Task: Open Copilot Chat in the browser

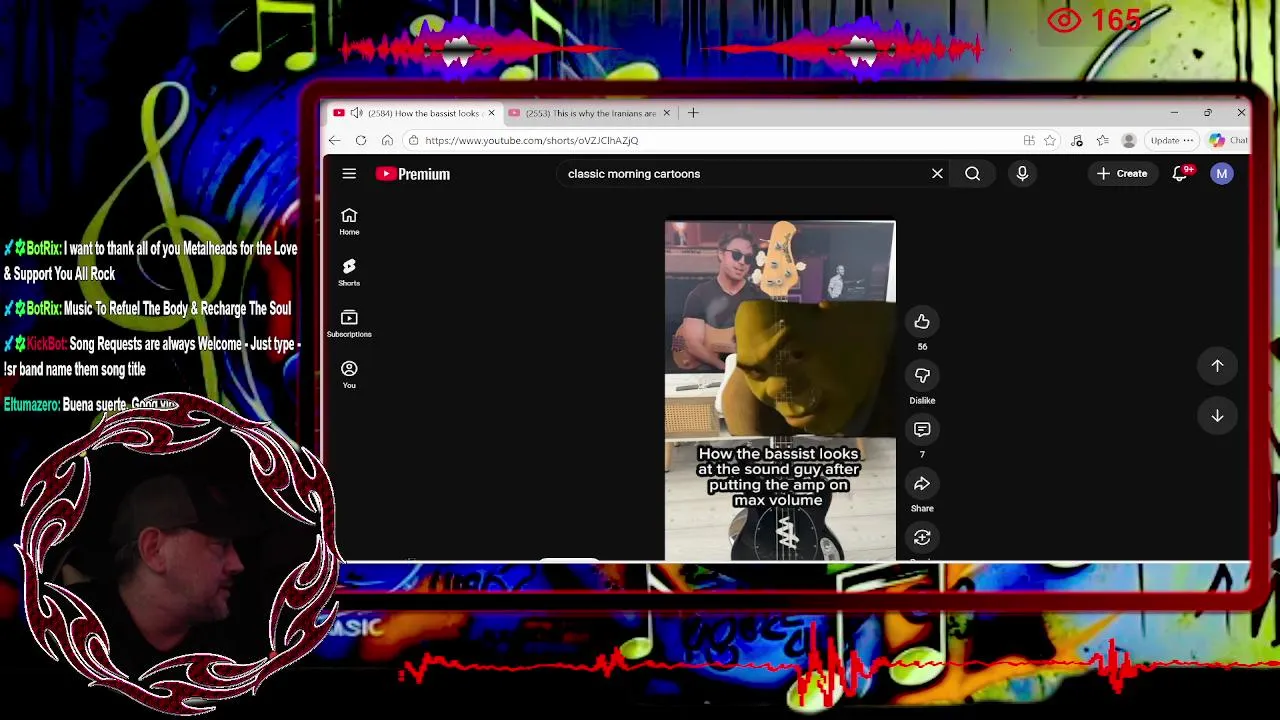Action: click(1228, 140)
